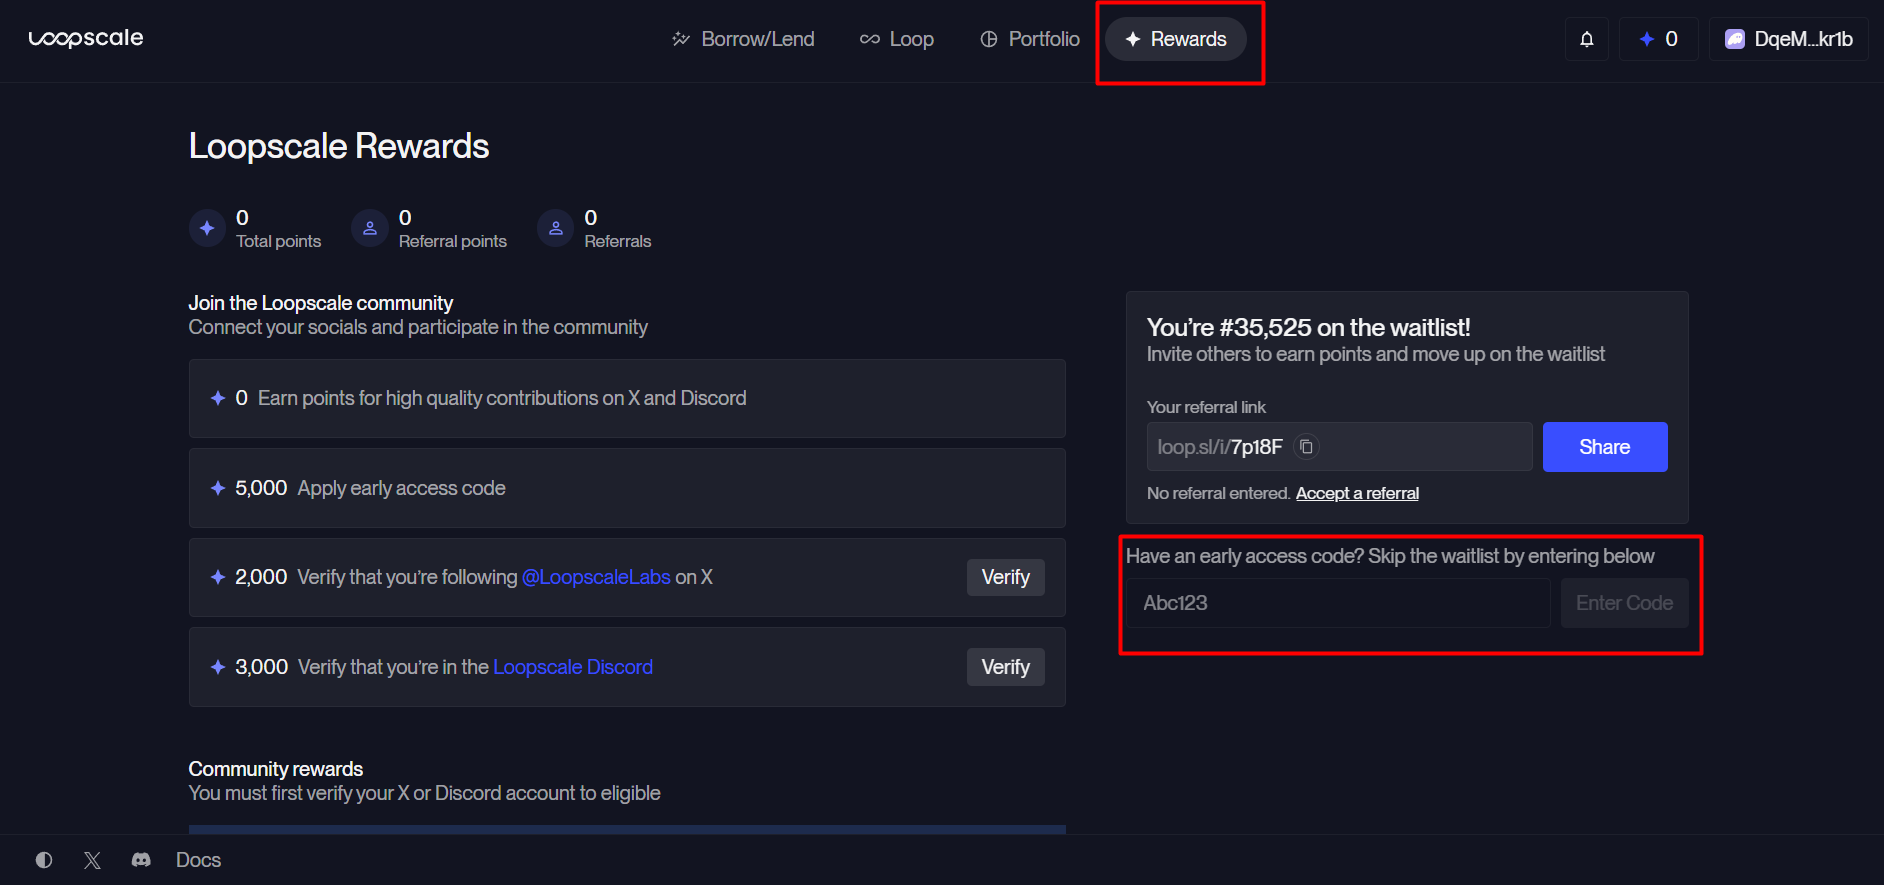Click the Total points sparkle badge
Screen dimensions: 1884x885
[207, 228]
